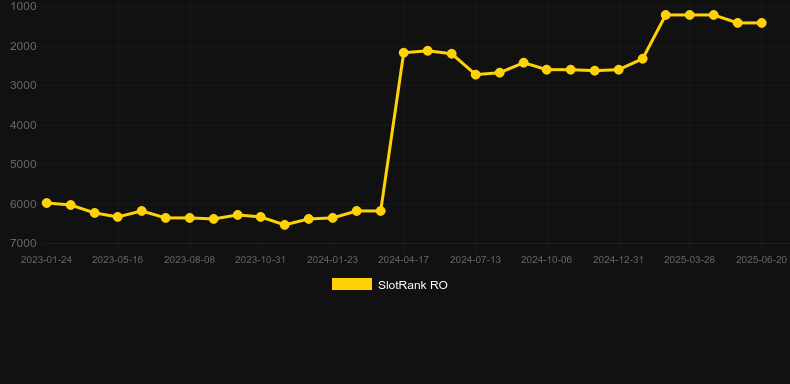
Task: Select the data point above 2024-10-06
Action: [x=547, y=70]
